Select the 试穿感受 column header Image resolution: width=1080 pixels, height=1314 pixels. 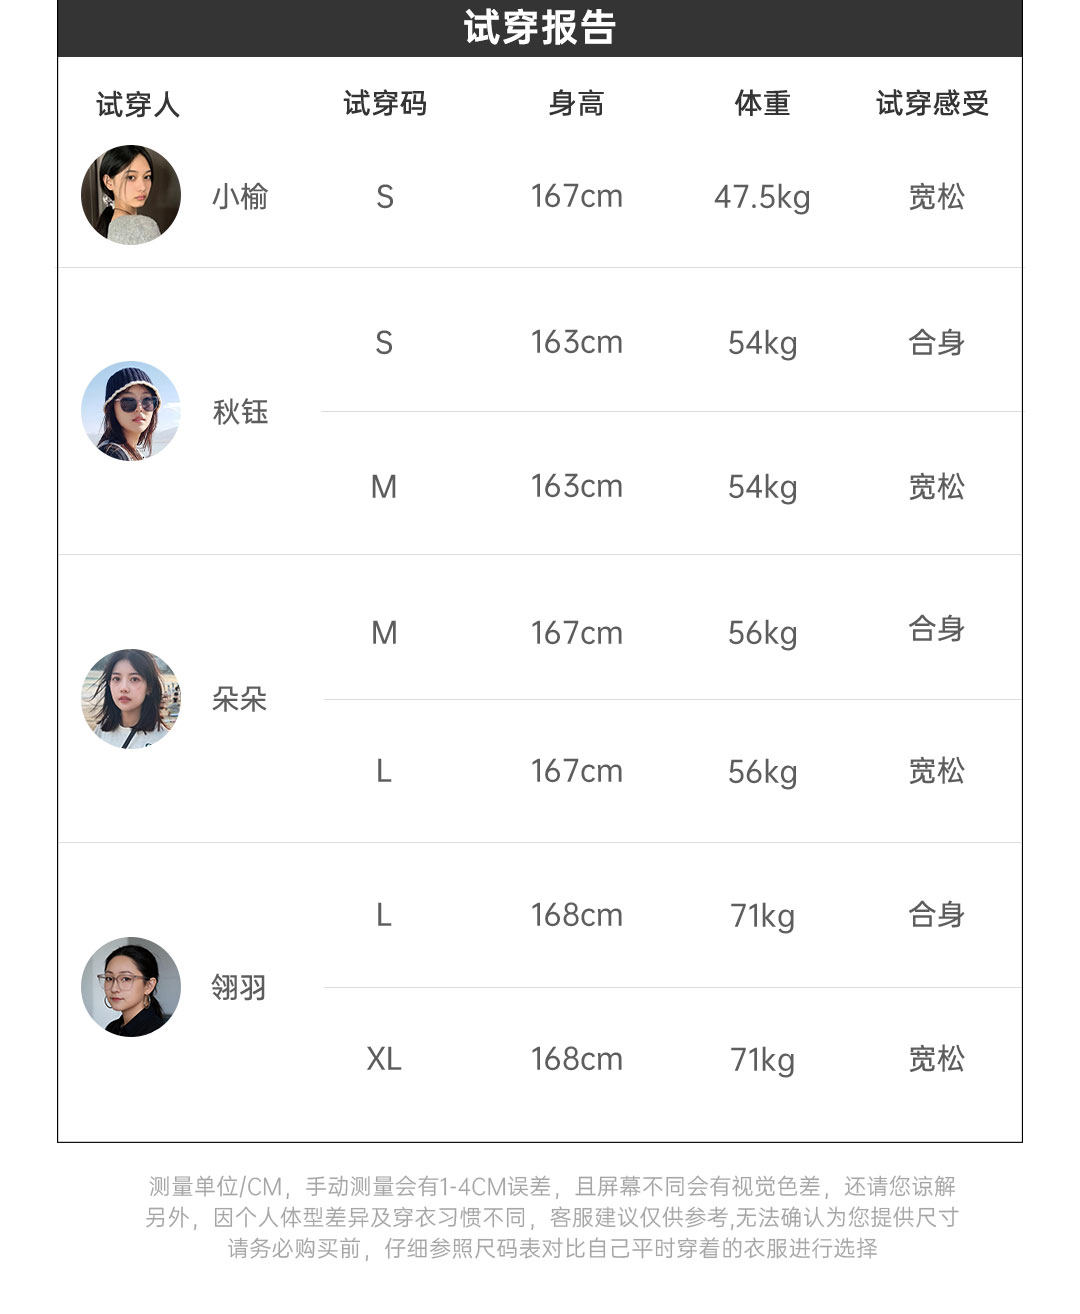click(933, 103)
